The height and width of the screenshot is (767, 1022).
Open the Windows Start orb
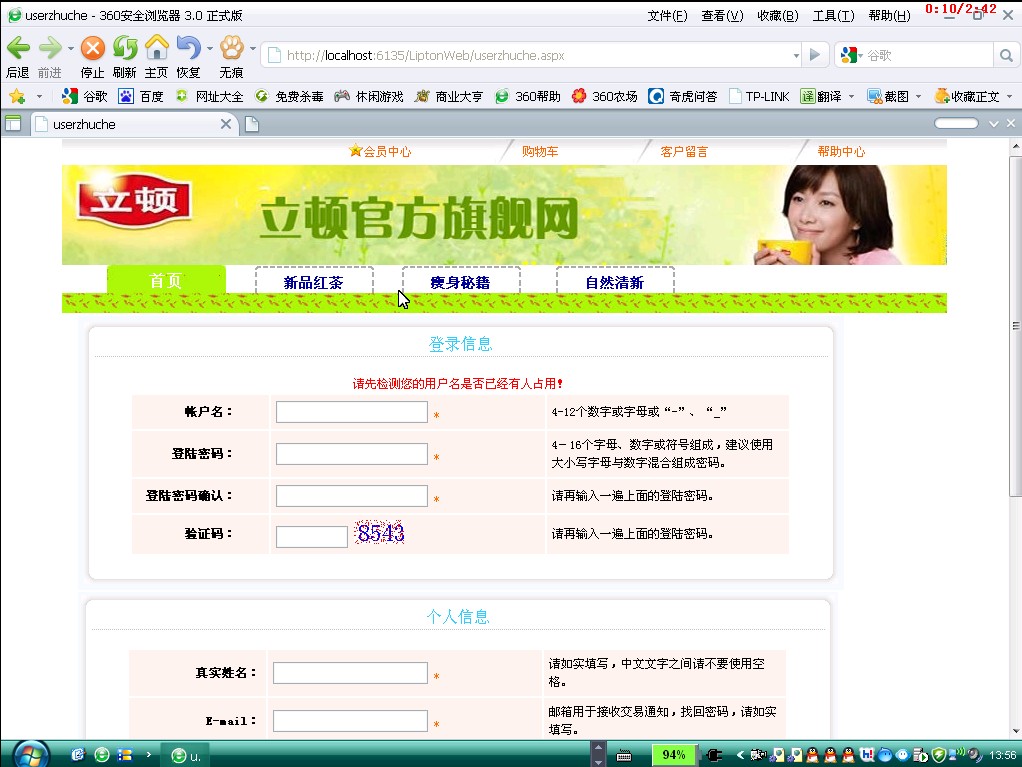(x=30, y=755)
